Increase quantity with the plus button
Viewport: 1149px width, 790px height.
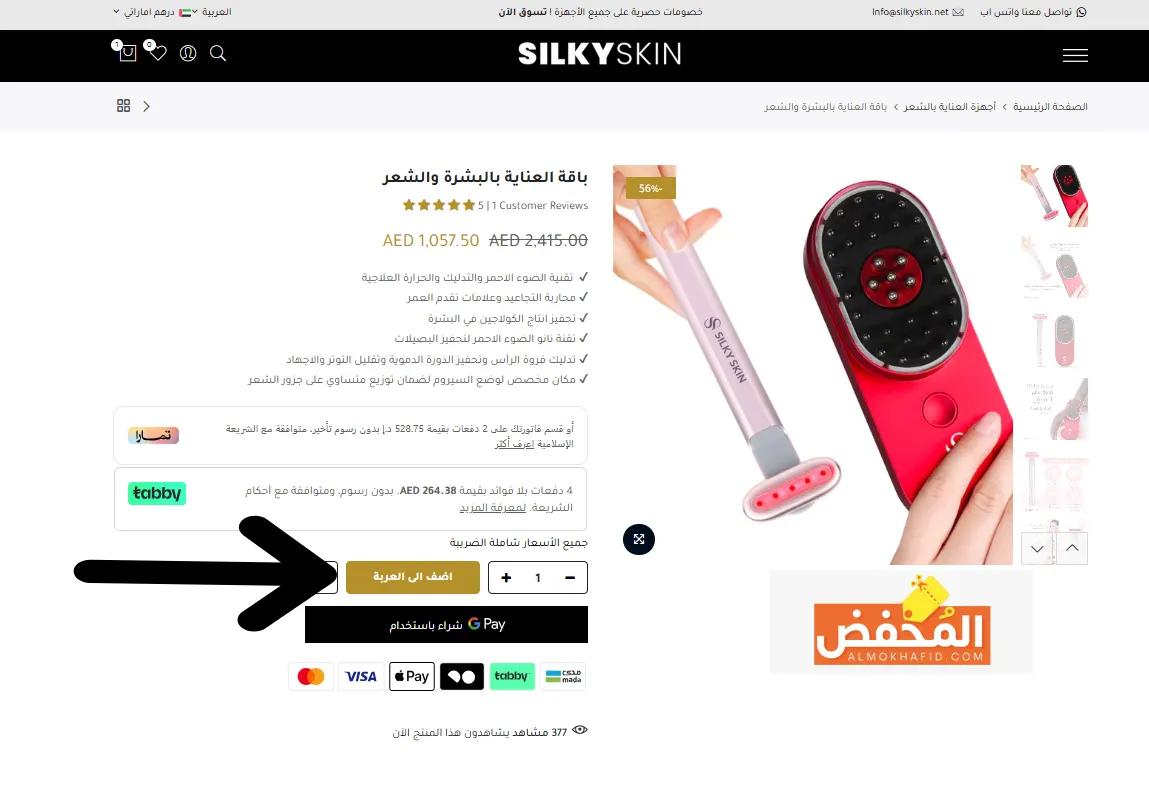[506, 577]
